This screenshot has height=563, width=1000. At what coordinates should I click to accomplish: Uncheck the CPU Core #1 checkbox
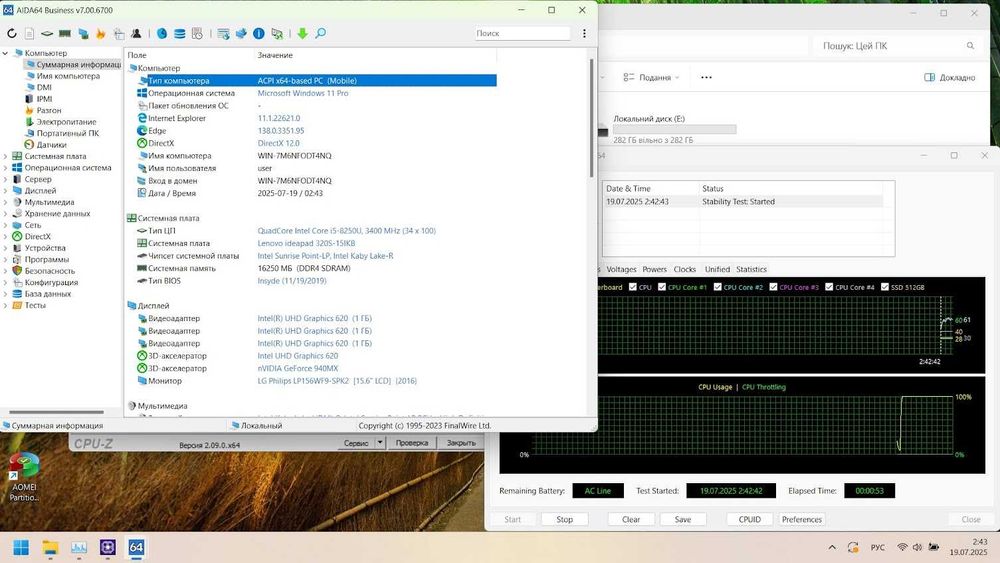tap(661, 287)
